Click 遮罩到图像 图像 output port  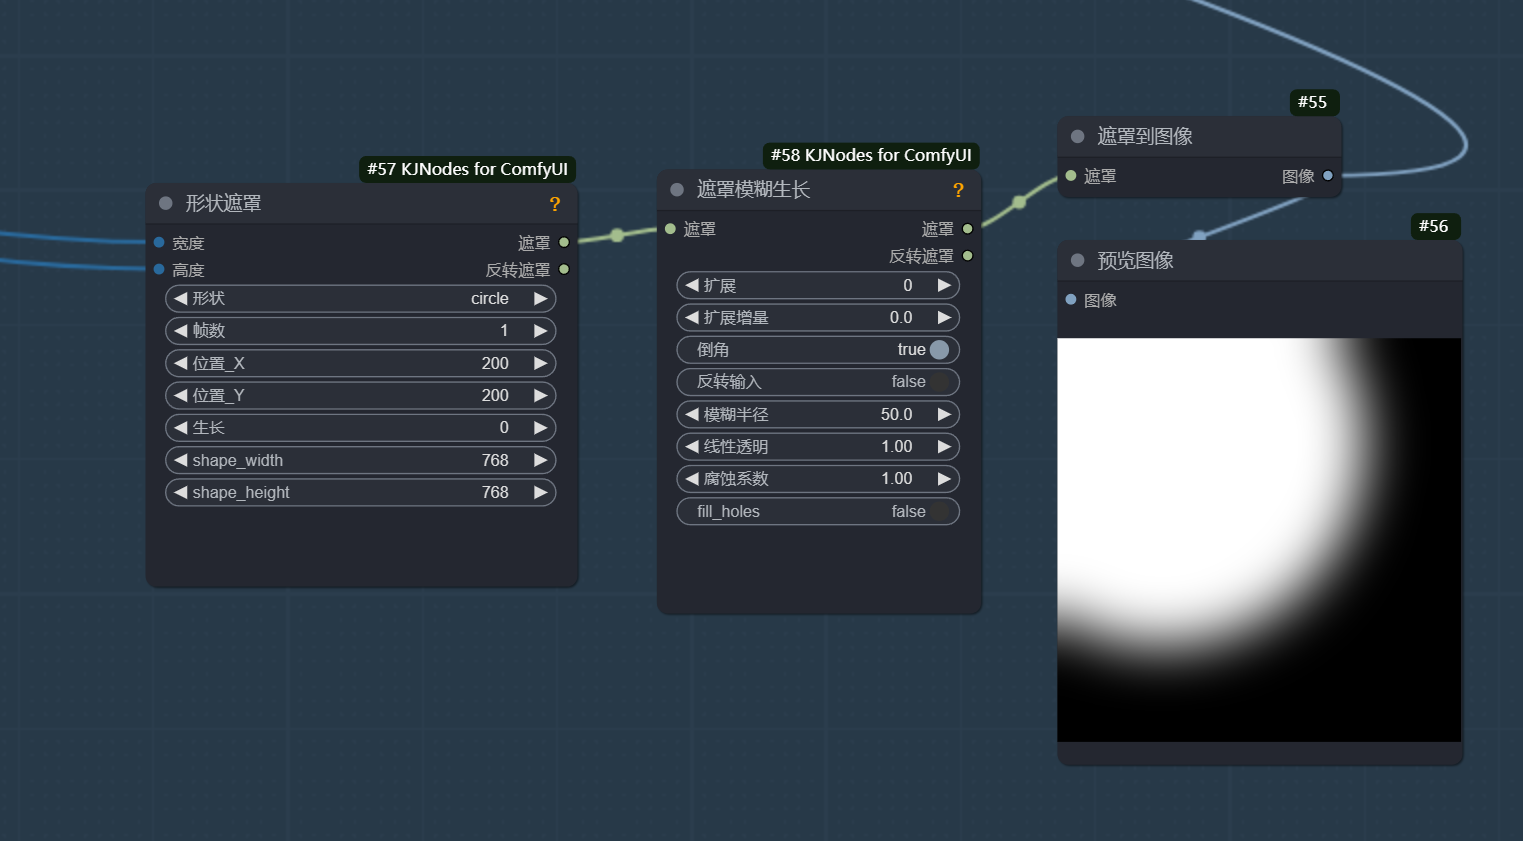[1328, 175]
